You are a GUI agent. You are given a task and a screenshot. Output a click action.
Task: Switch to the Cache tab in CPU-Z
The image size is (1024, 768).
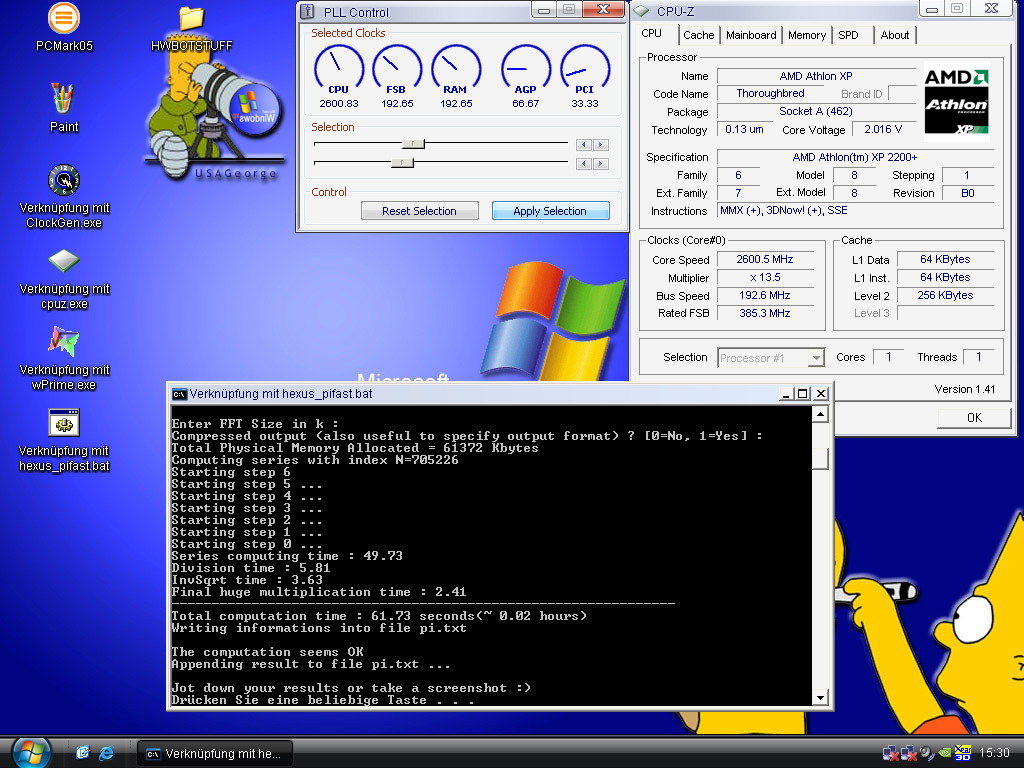pos(698,35)
